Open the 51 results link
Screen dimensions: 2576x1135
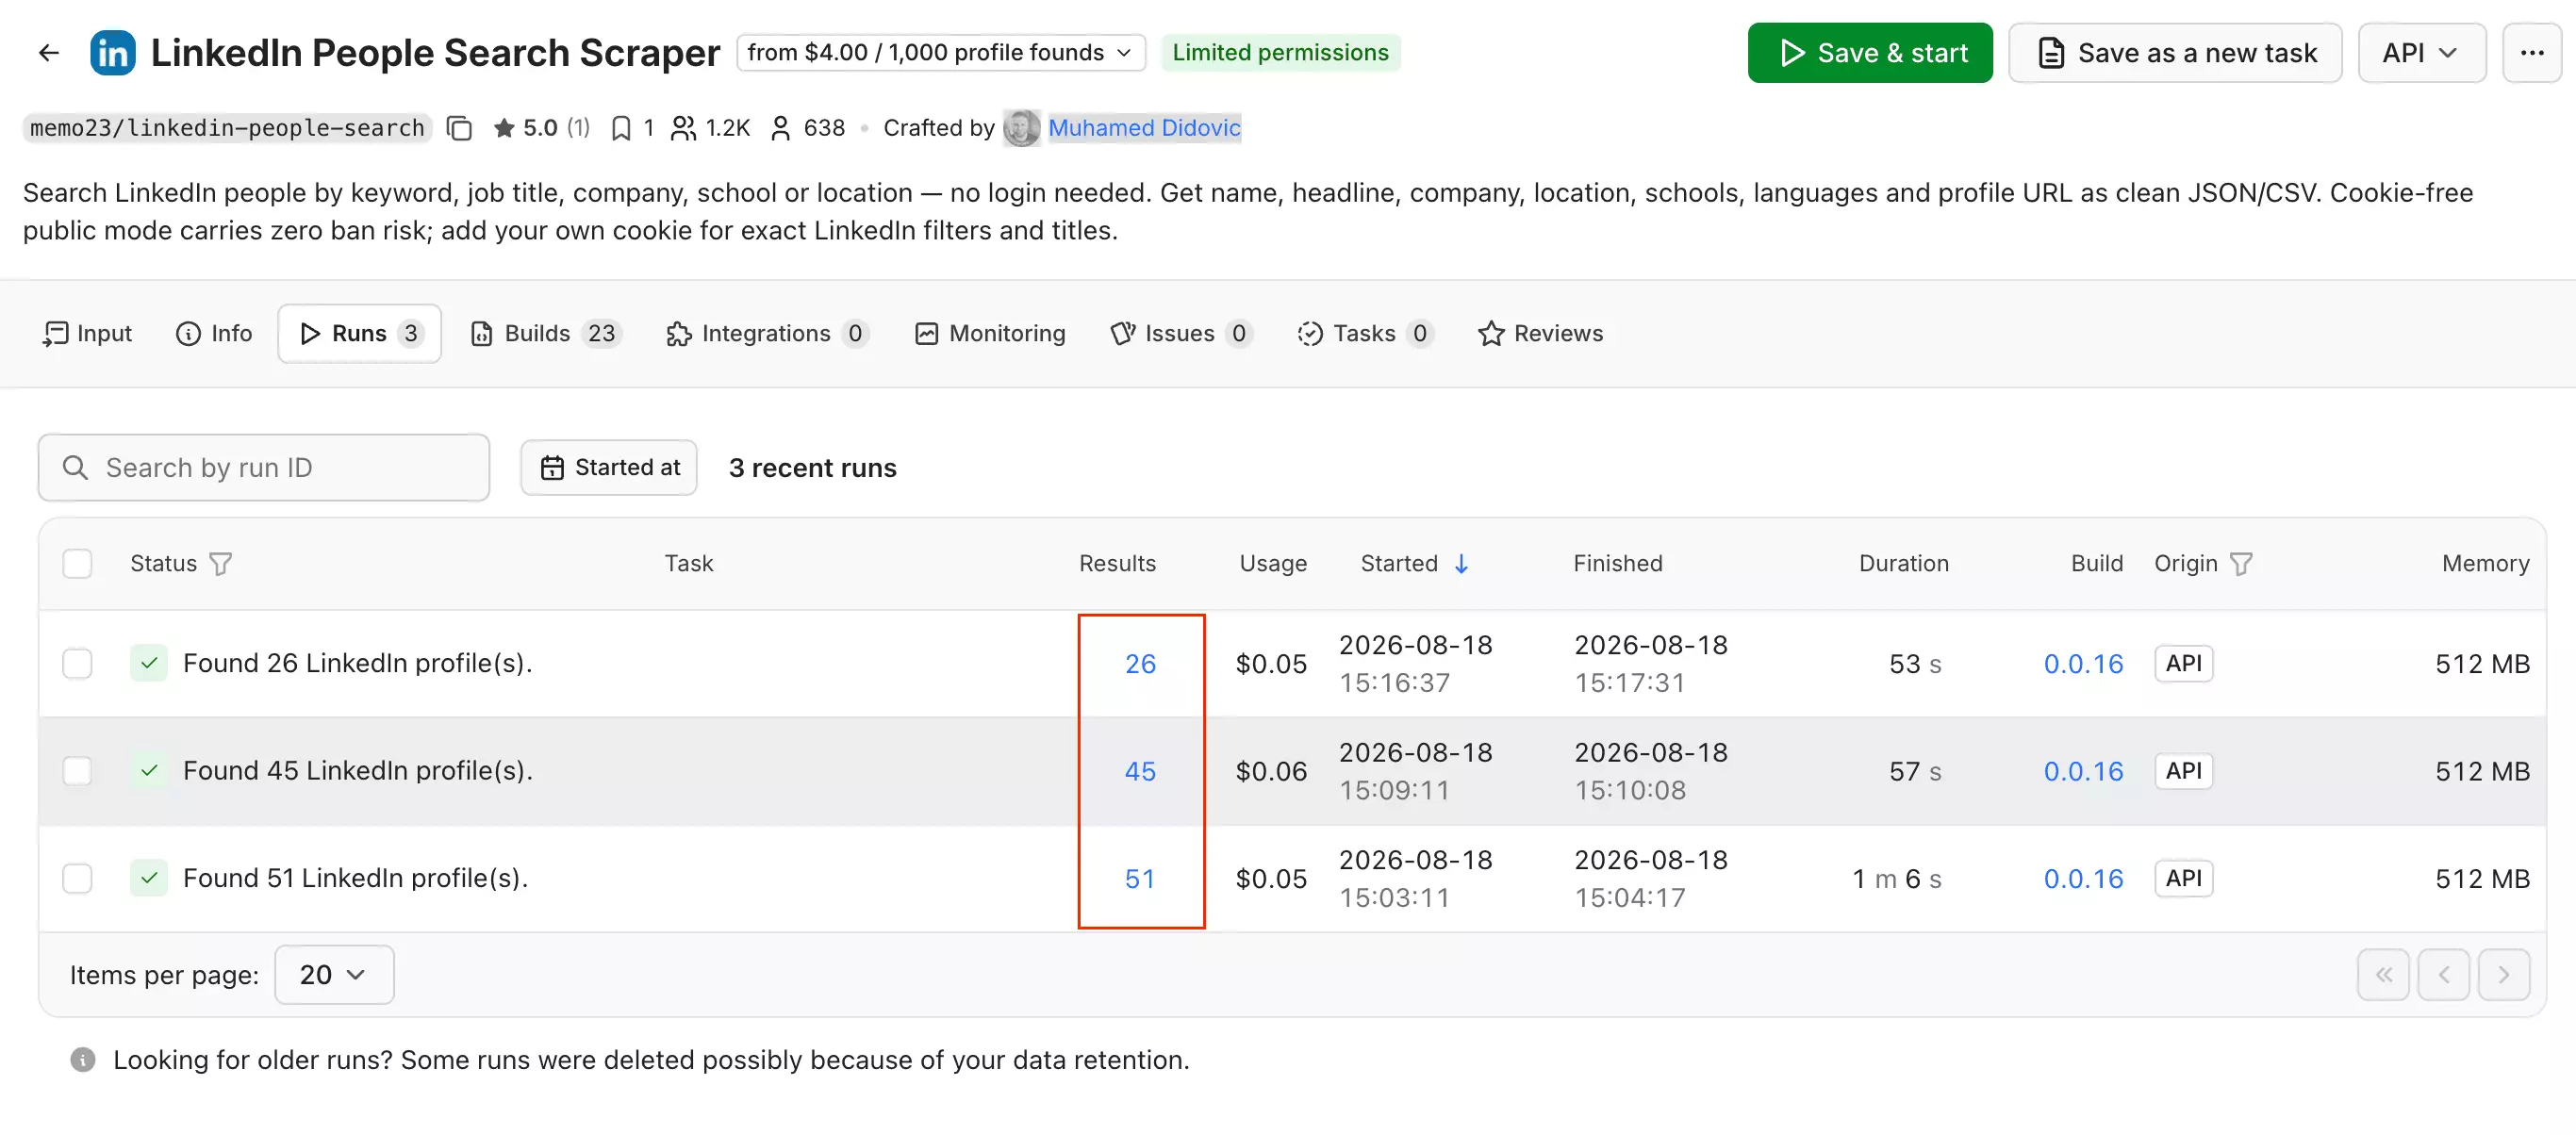click(1140, 879)
